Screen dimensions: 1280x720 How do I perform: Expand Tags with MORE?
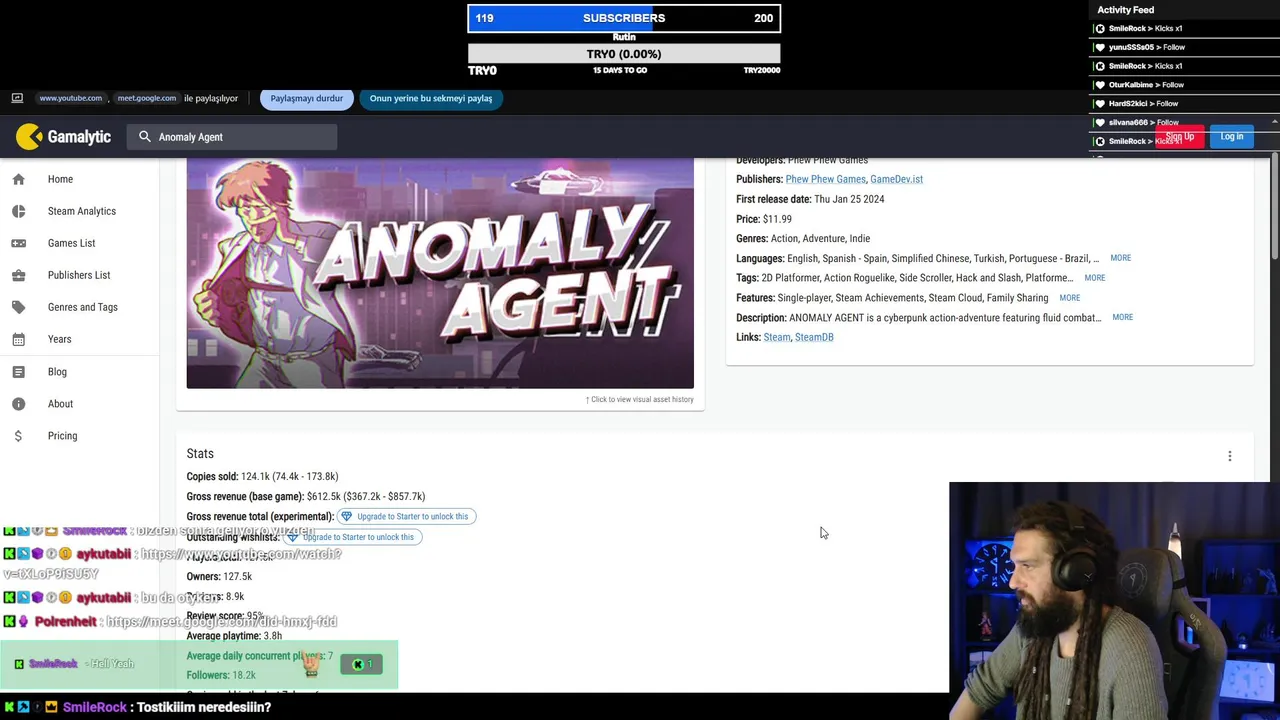1094,278
